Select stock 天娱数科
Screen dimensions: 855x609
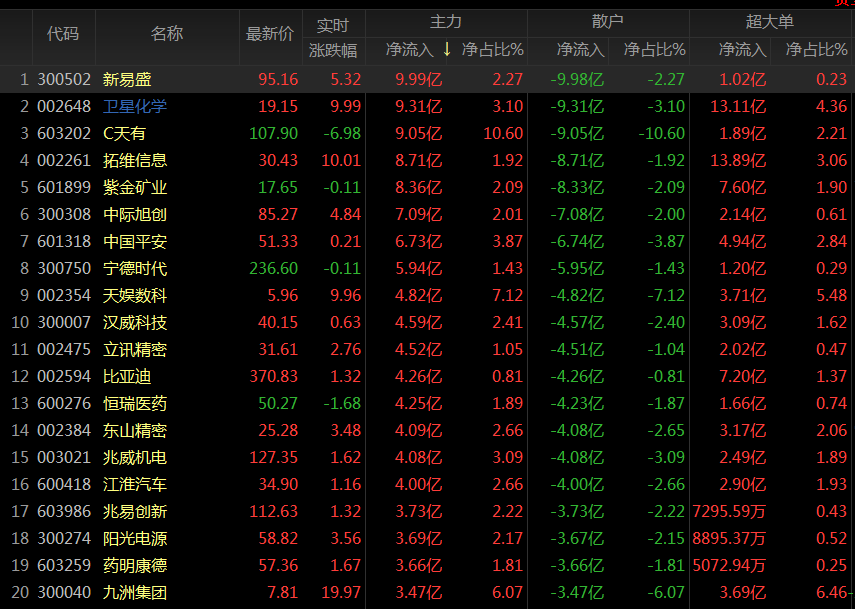[135, 296]
